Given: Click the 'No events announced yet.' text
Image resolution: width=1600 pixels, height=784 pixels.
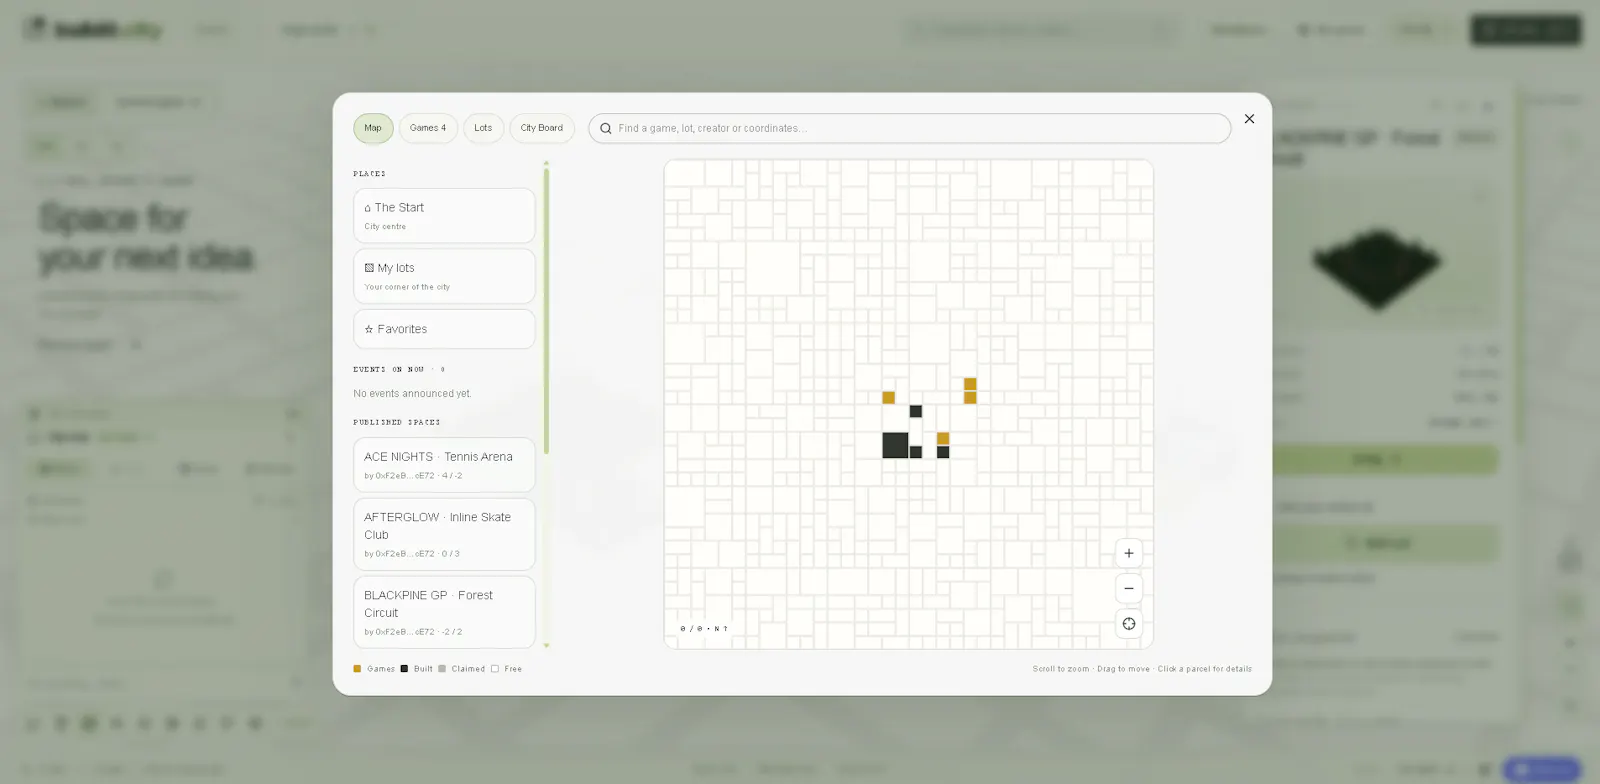Looking at the screenshot, I should [x=412, y=394].
